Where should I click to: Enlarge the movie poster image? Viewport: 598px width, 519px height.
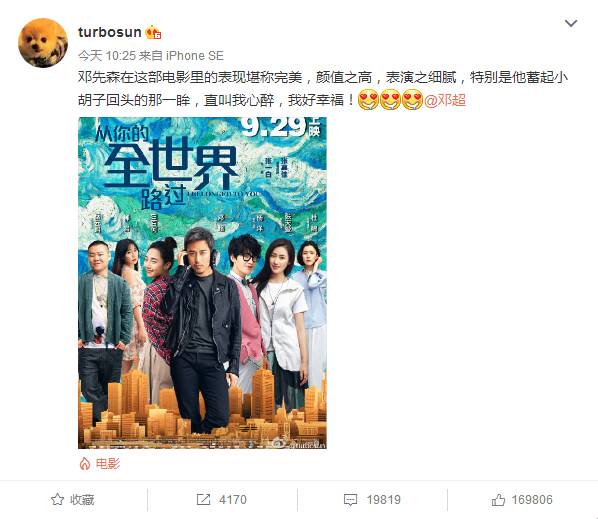[203, 283]
